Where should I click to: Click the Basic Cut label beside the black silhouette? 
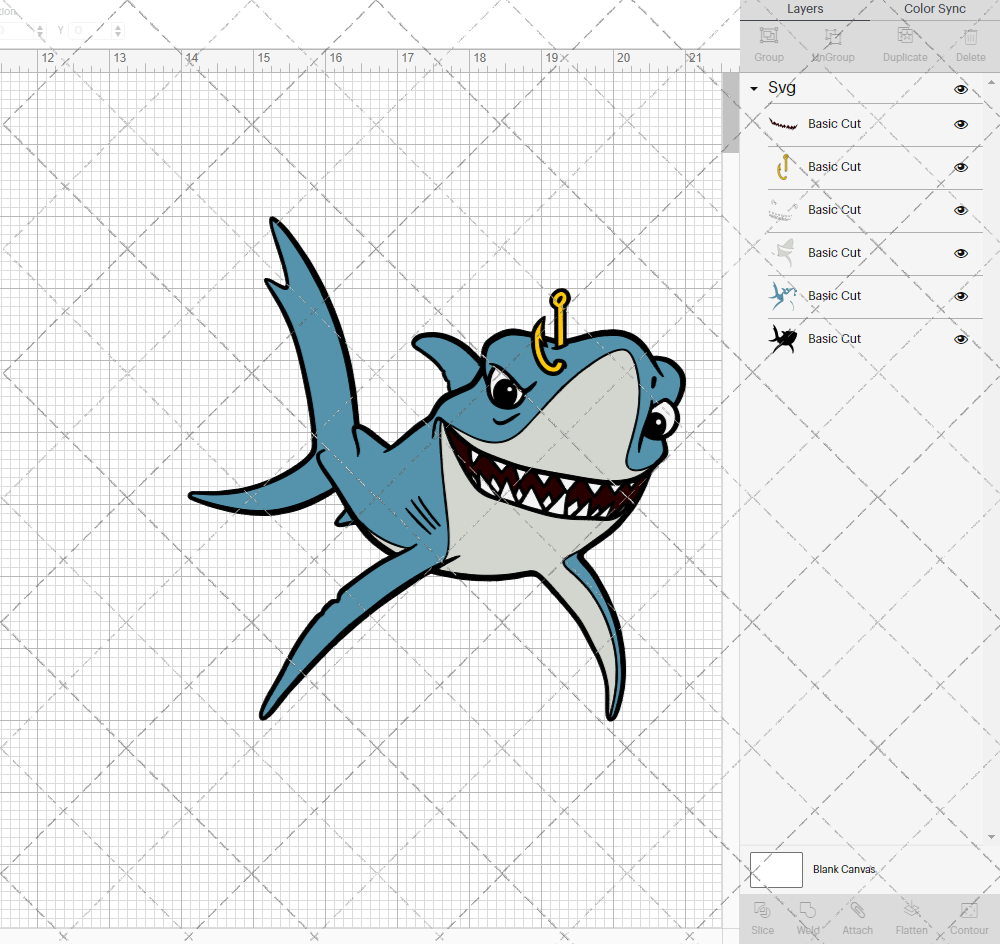click(x=834, y=339)
